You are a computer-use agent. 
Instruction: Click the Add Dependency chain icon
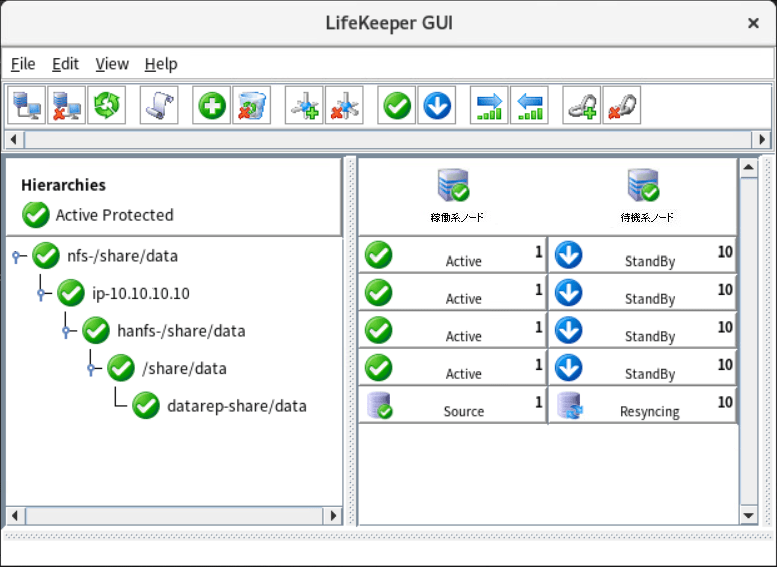point(582,105)
